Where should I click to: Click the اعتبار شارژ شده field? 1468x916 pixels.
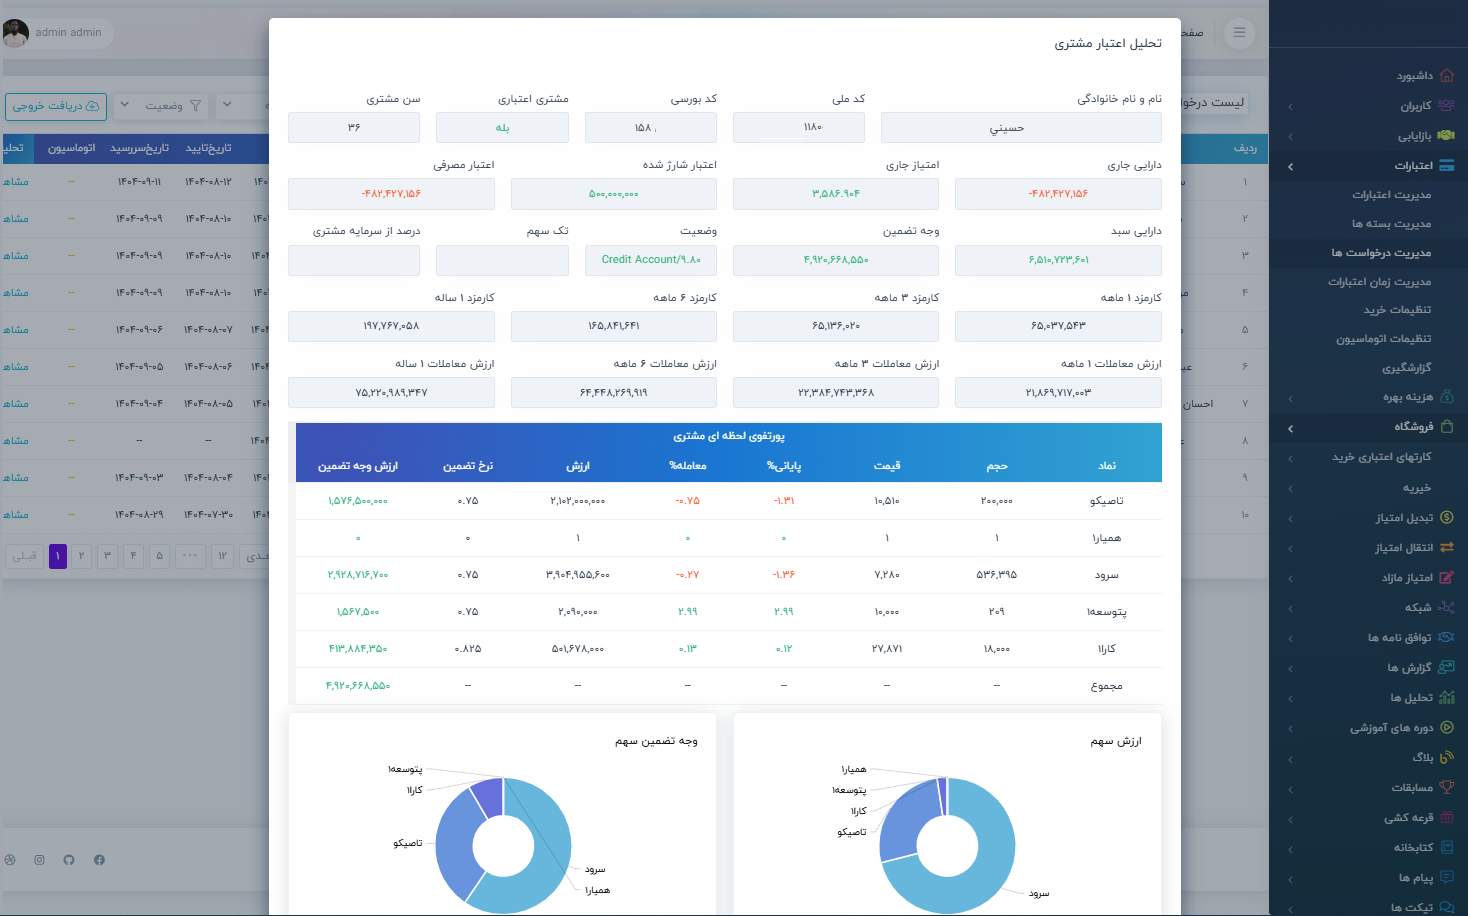click(x=613, y=194)
